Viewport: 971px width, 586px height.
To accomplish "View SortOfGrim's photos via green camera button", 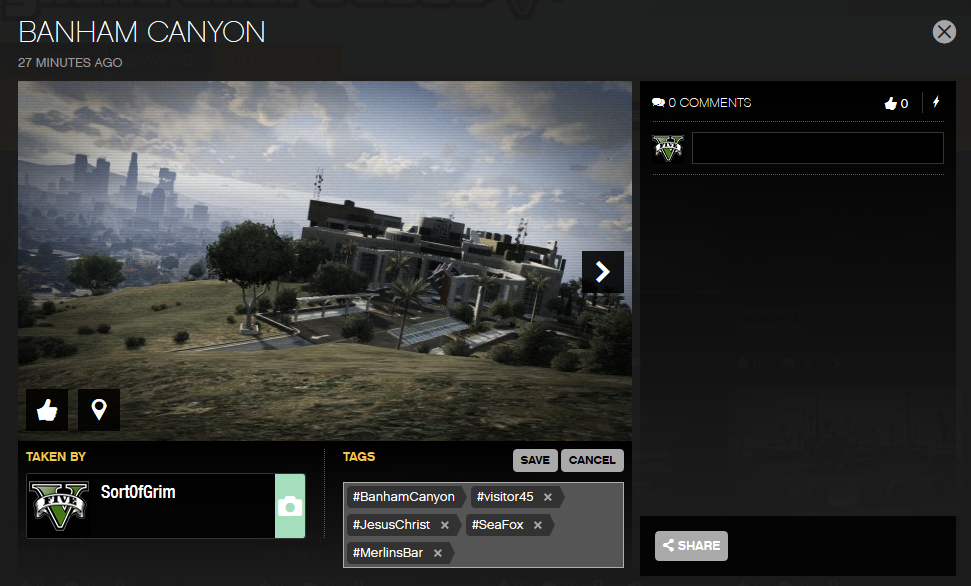I will pyautogui.click(x=290, y=506).
